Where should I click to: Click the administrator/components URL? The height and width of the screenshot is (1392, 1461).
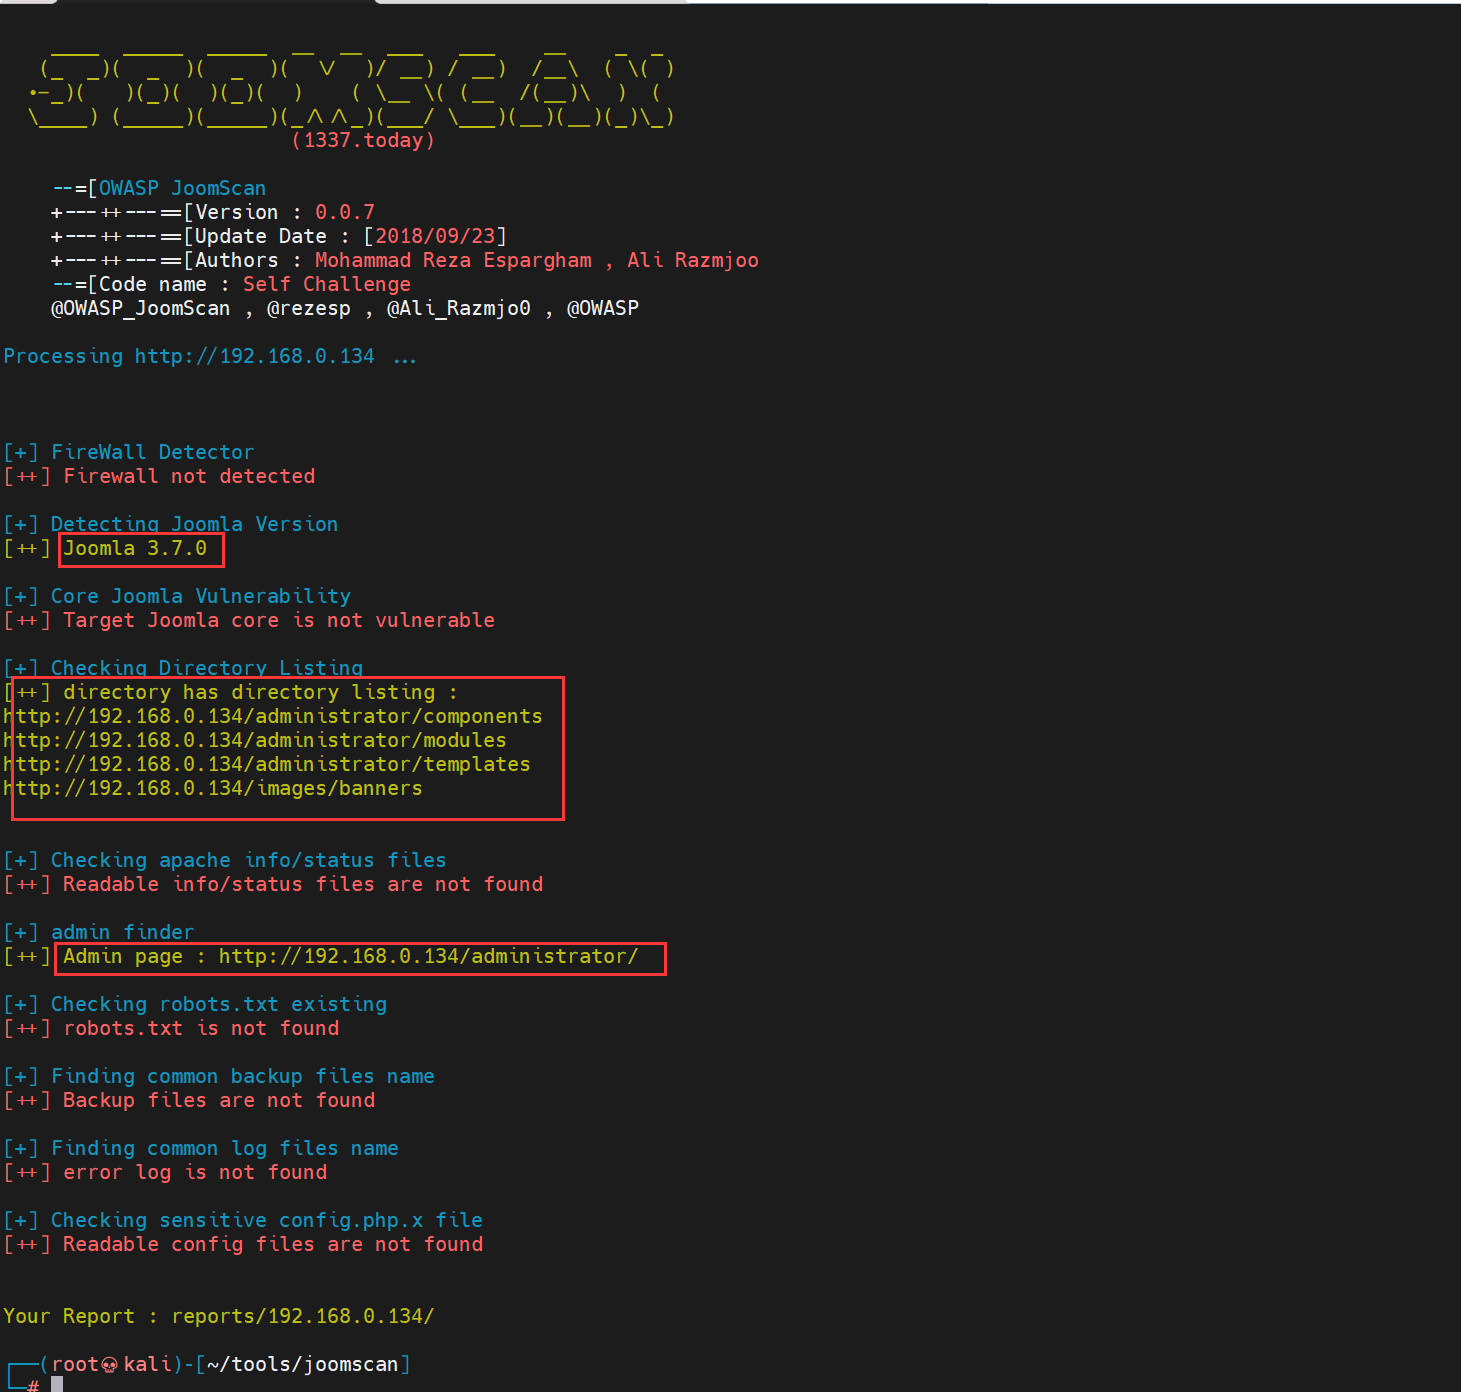[x=273, y=716]
